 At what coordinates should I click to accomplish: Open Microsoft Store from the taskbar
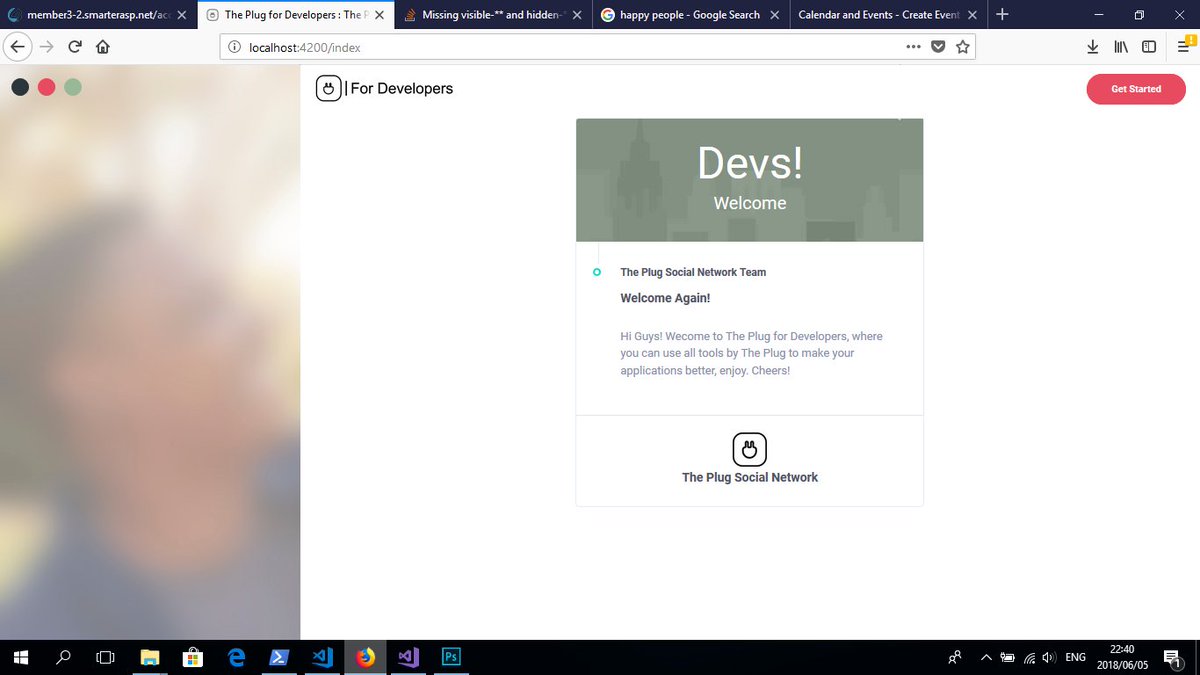pyautogui.click(x=193, y=657)
